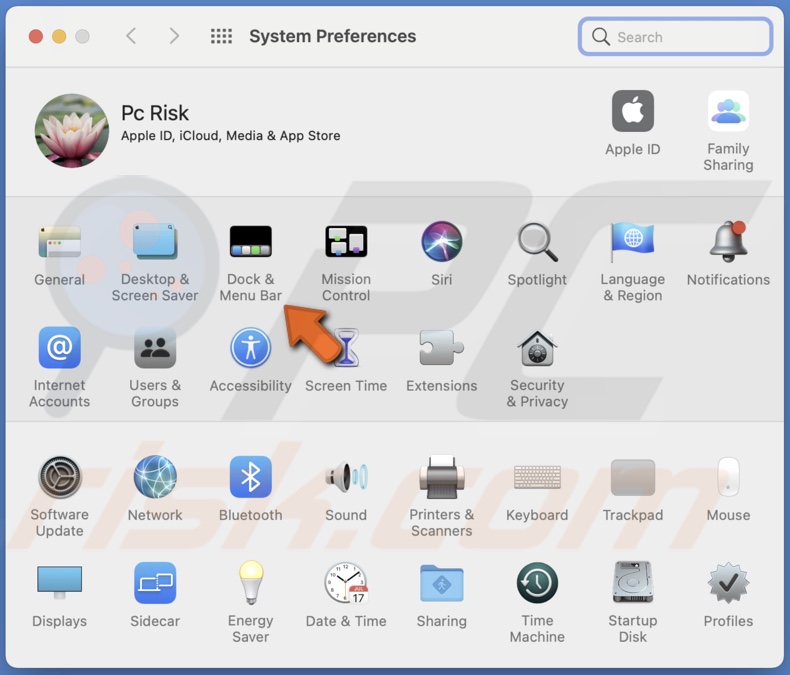
Task: Open Screen Time settings
Action: point(346,348)
